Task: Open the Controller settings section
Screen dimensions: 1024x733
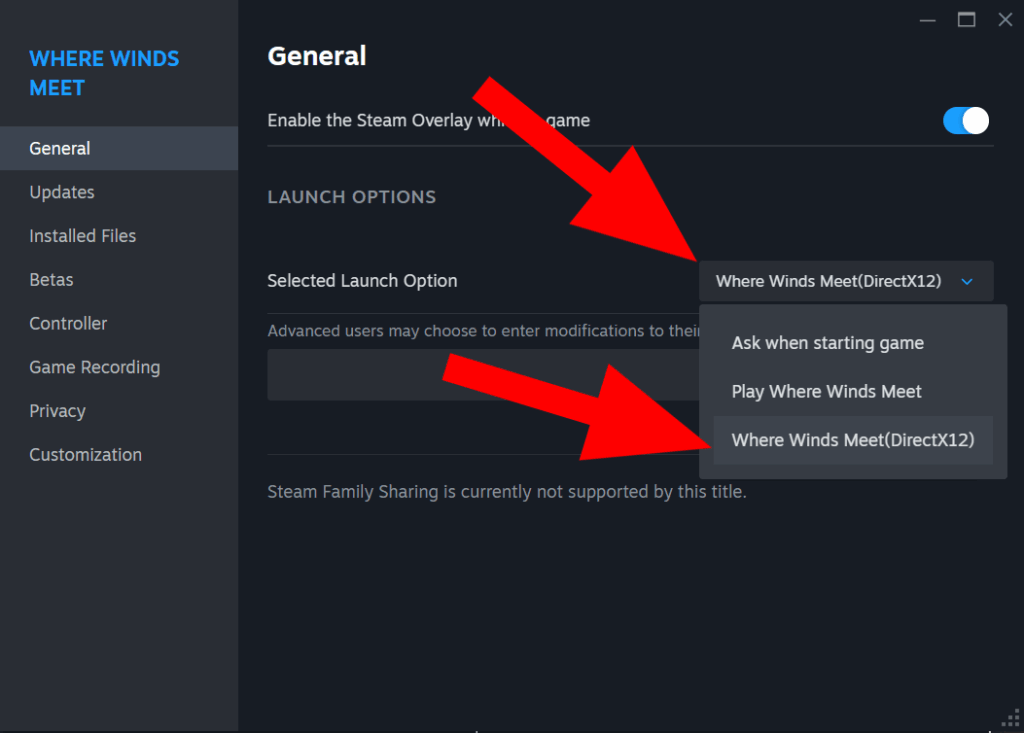Action: coord(67,323)
